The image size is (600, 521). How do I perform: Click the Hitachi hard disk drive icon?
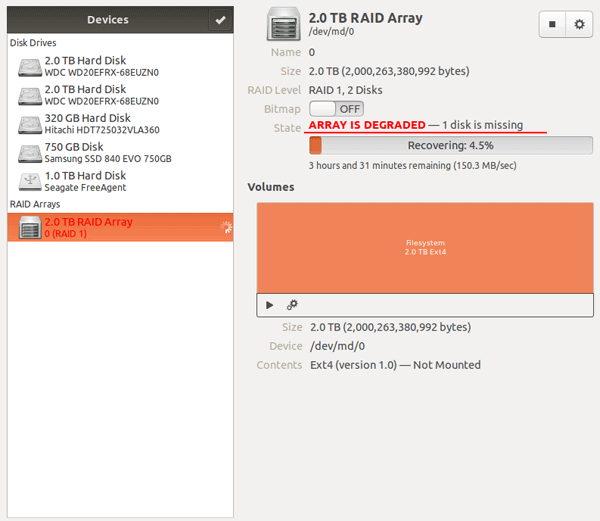click(x=30, y=125)
